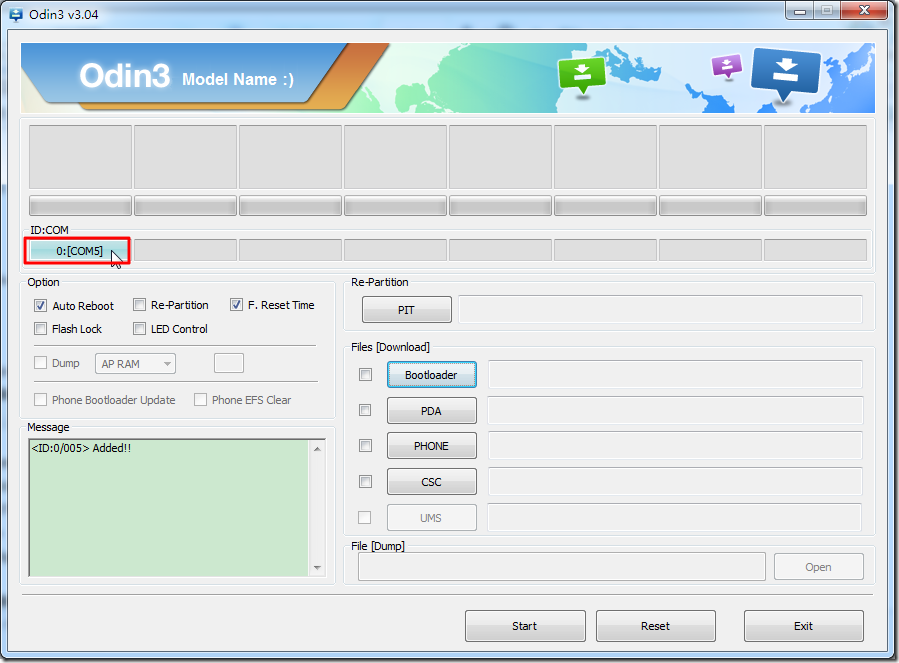Enable the Flash Lock checkbox
This screenshot has width=899, height=663.
click(40, 329)
